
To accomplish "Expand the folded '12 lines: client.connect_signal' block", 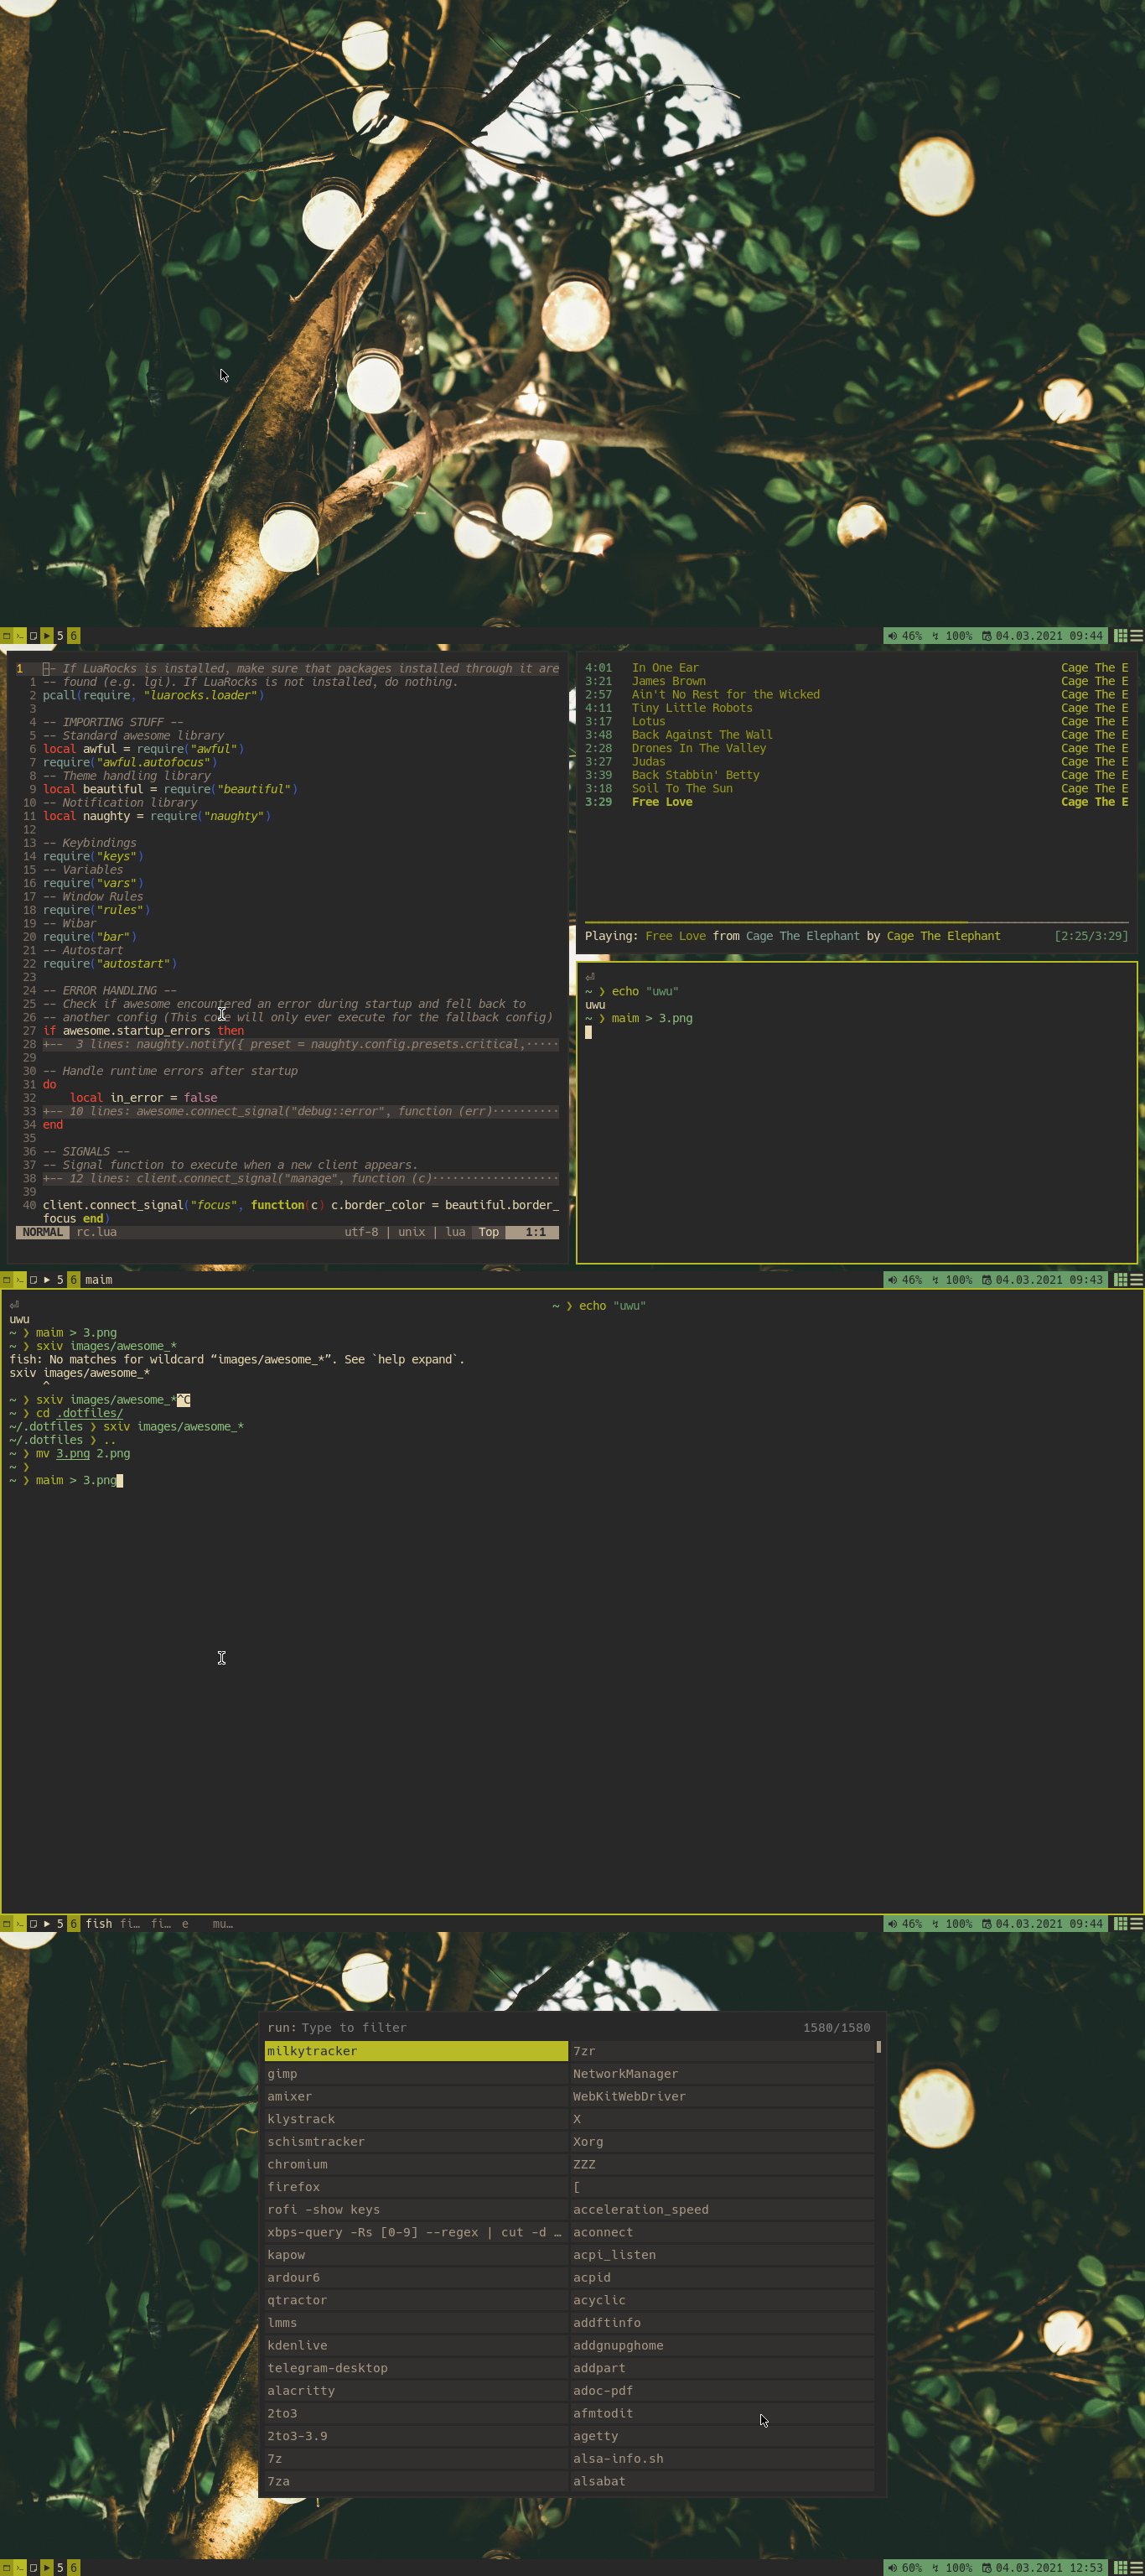I will tap(301, 1178).
